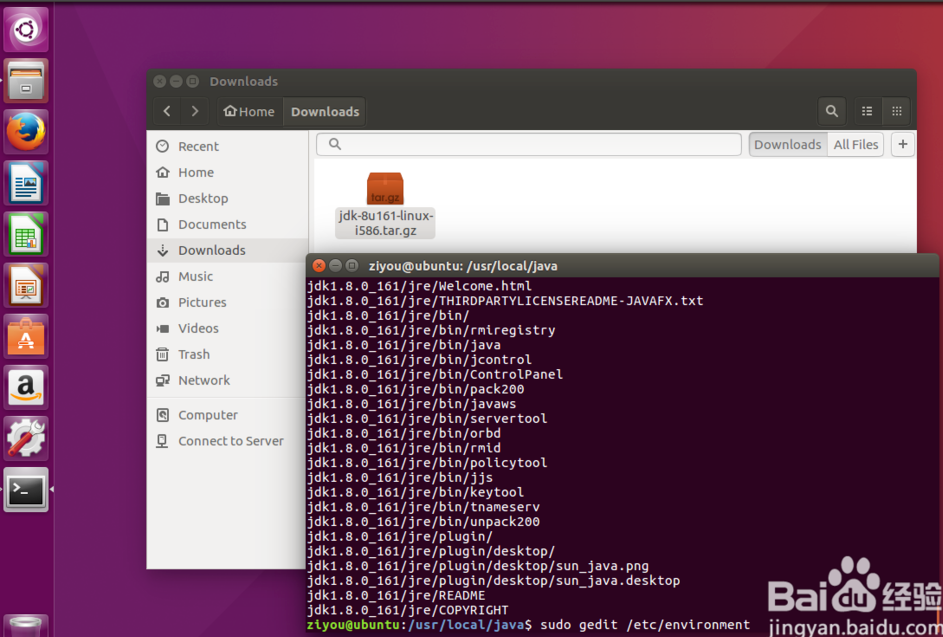The height and width of the screenshot is (637, 943).
Task: Toggle list view in the file manager
Action: pyautogui.click(x=866, y=111)
